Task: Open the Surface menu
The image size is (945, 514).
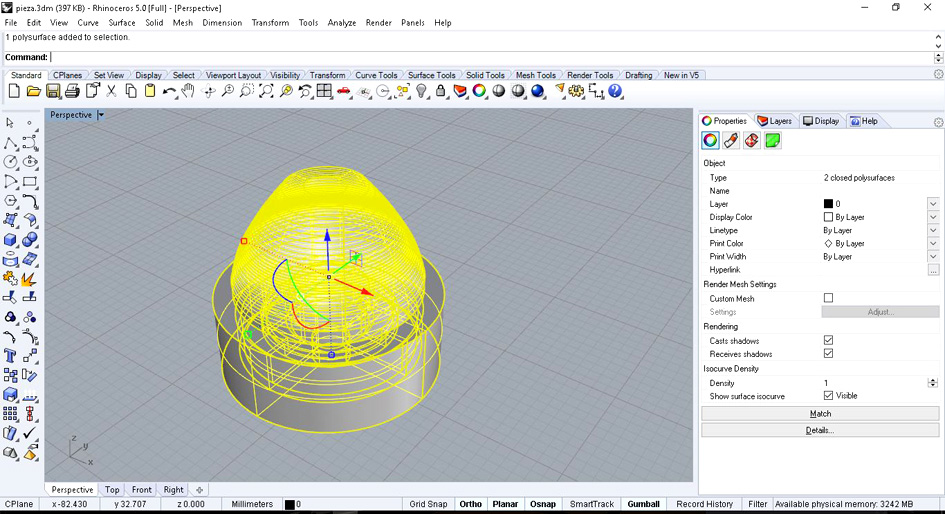Action: pyautogui.click(x=122, y=22)
